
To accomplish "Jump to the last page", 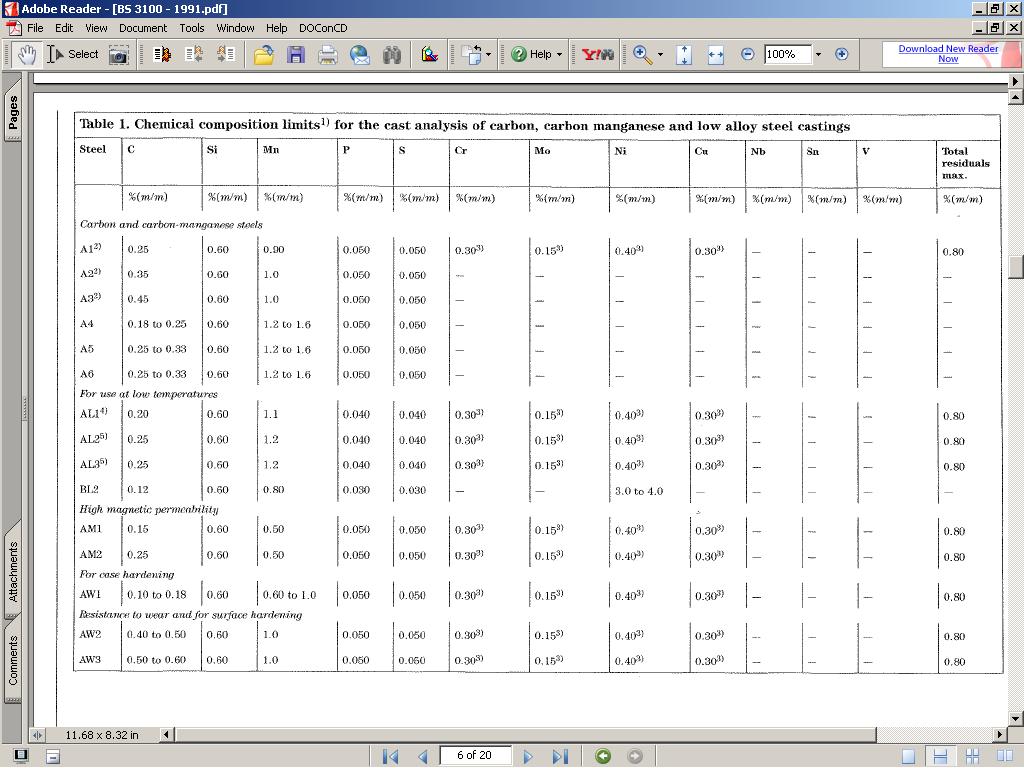I will (560, 756).
